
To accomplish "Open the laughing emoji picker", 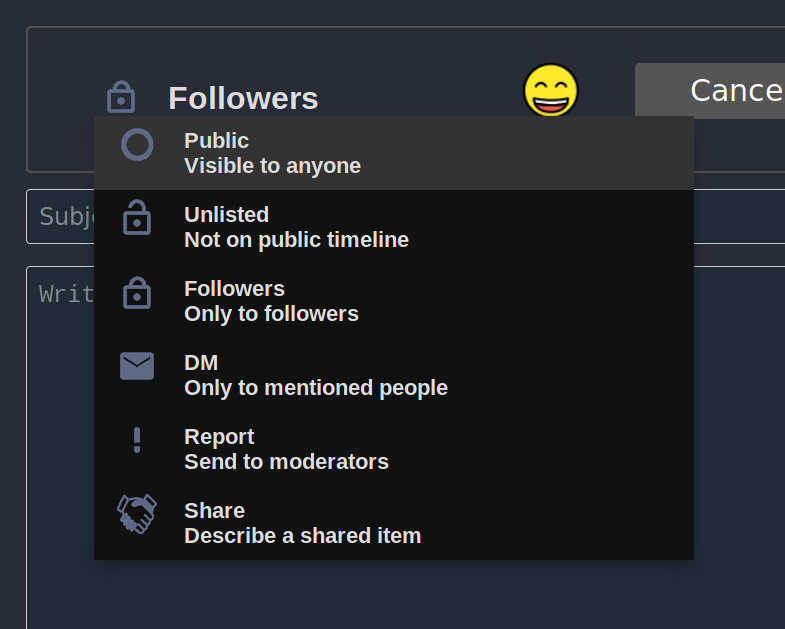I will (551, 91).
